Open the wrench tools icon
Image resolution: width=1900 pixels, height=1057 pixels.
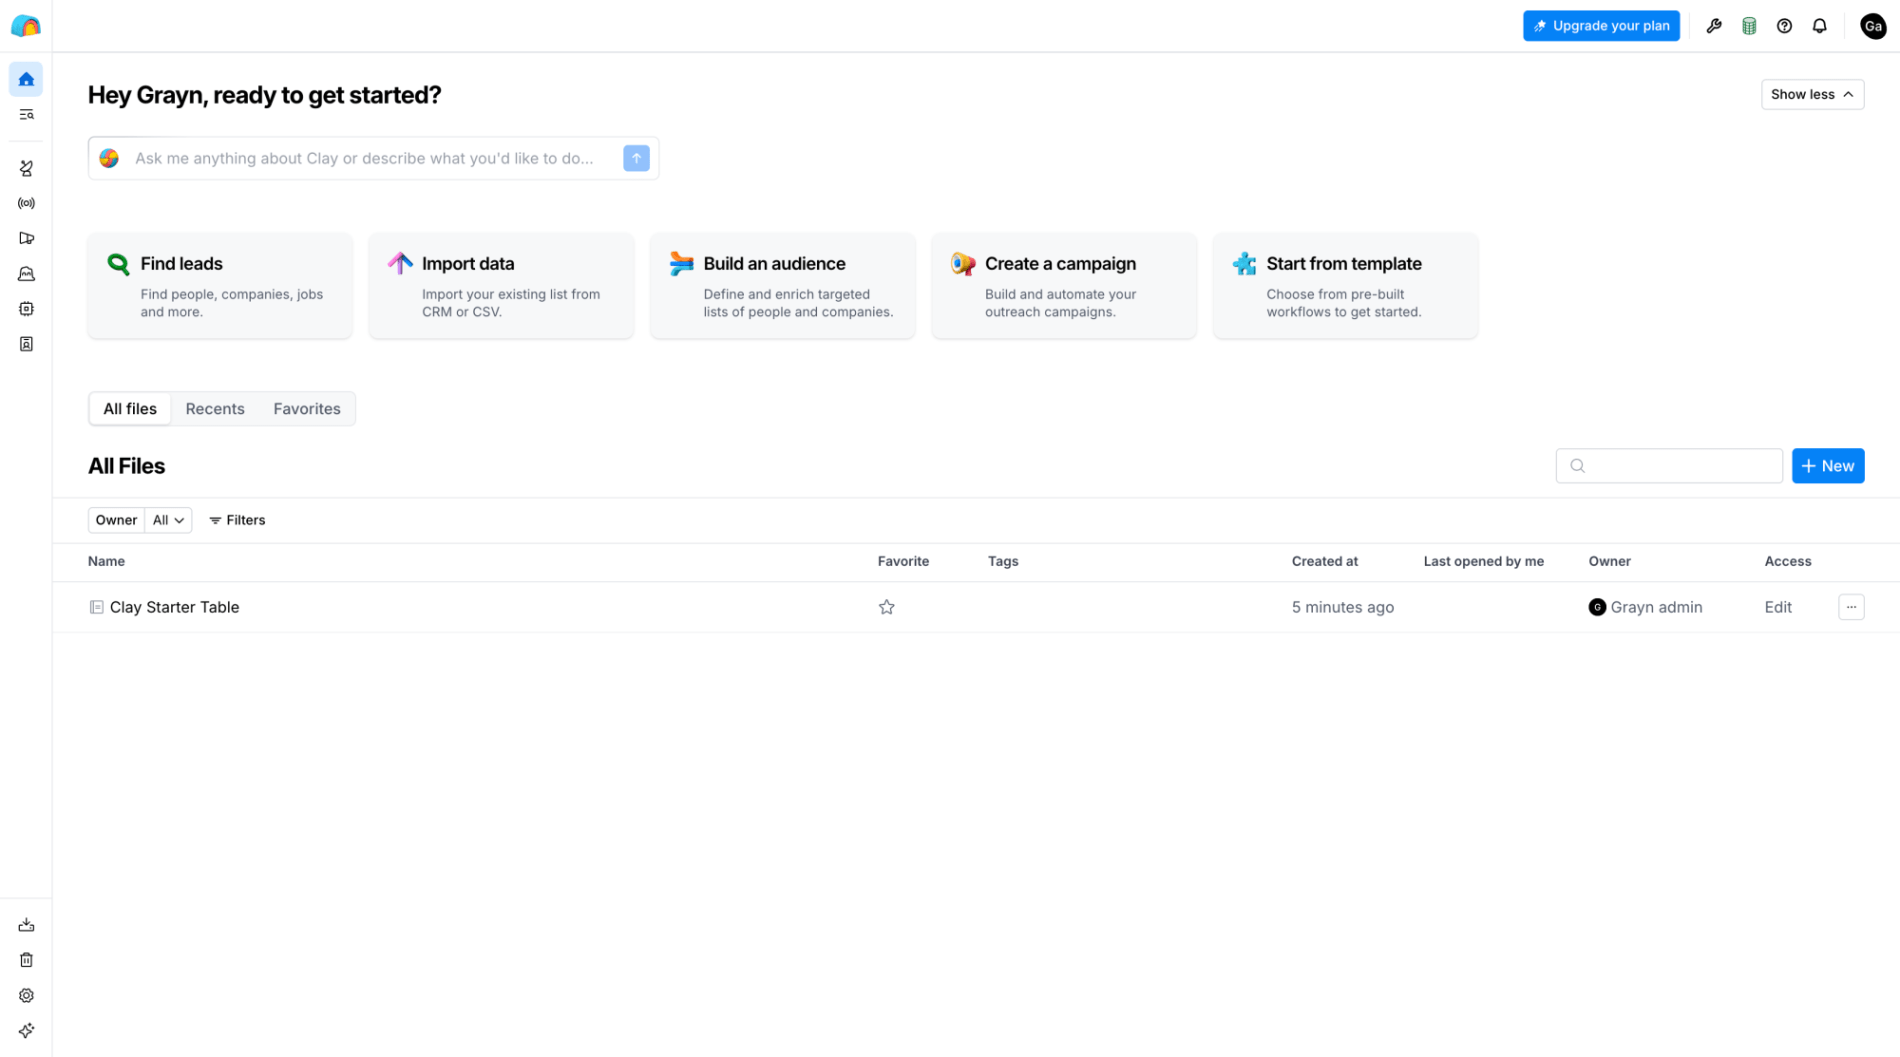tap(1714, 26)
